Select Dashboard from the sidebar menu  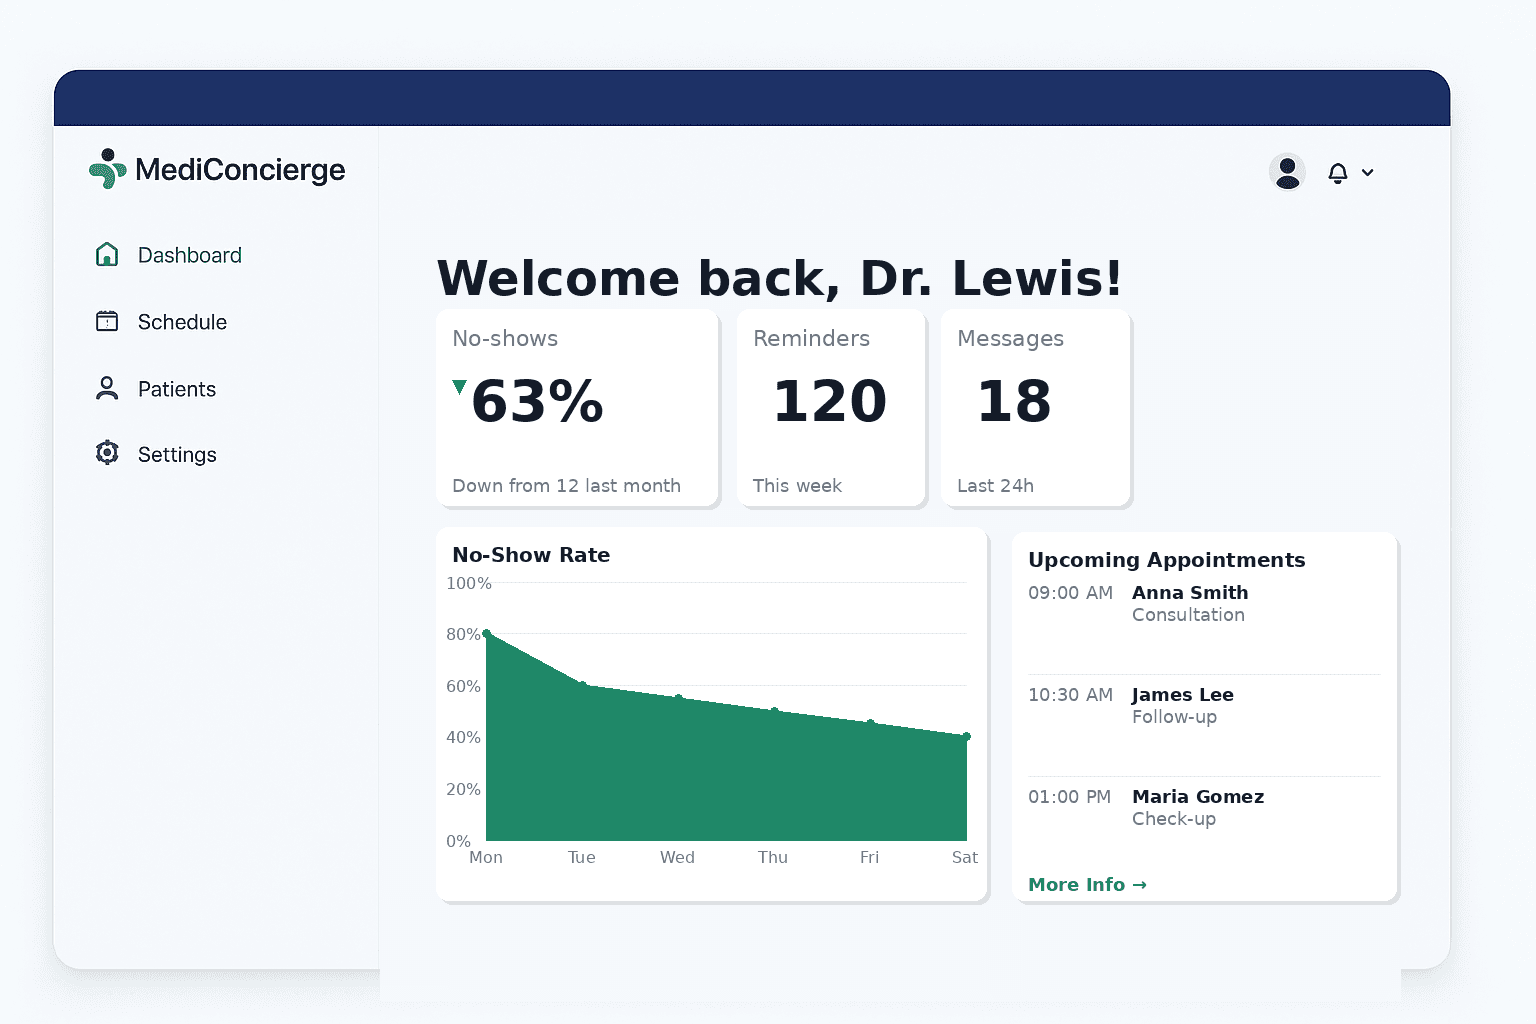190,255
